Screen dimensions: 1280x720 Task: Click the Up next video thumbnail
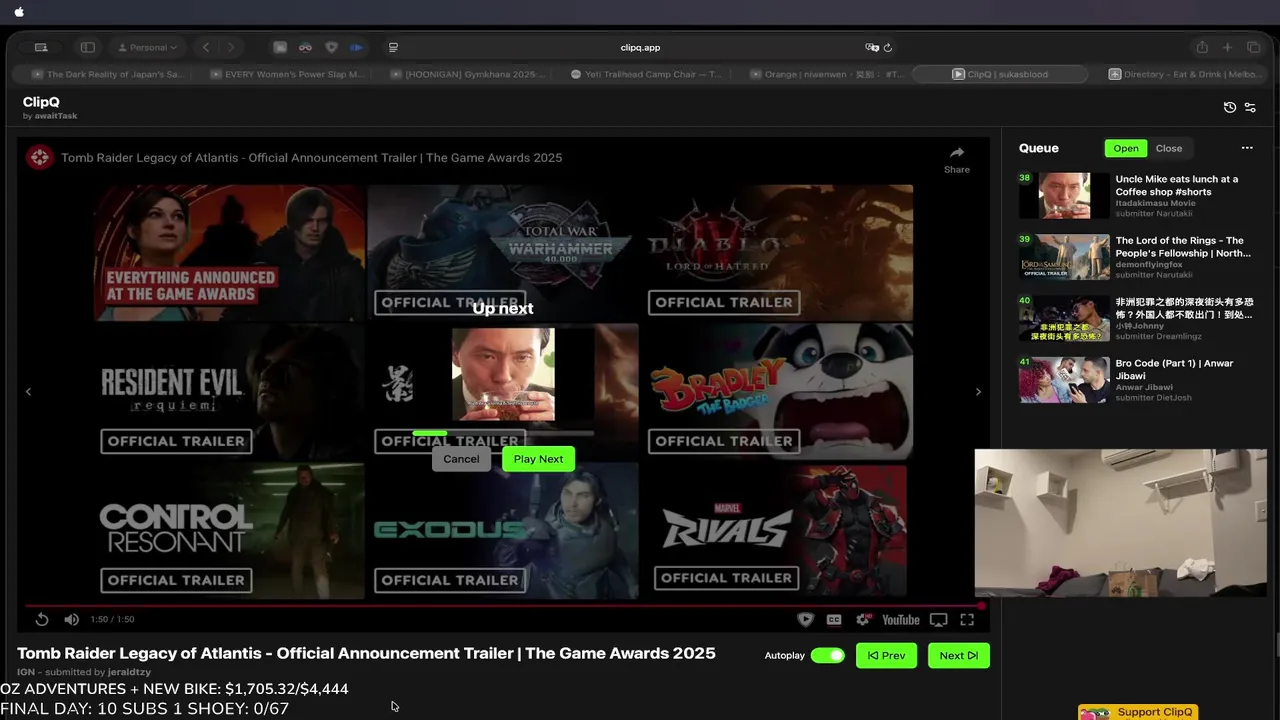[x=503, y=375]
